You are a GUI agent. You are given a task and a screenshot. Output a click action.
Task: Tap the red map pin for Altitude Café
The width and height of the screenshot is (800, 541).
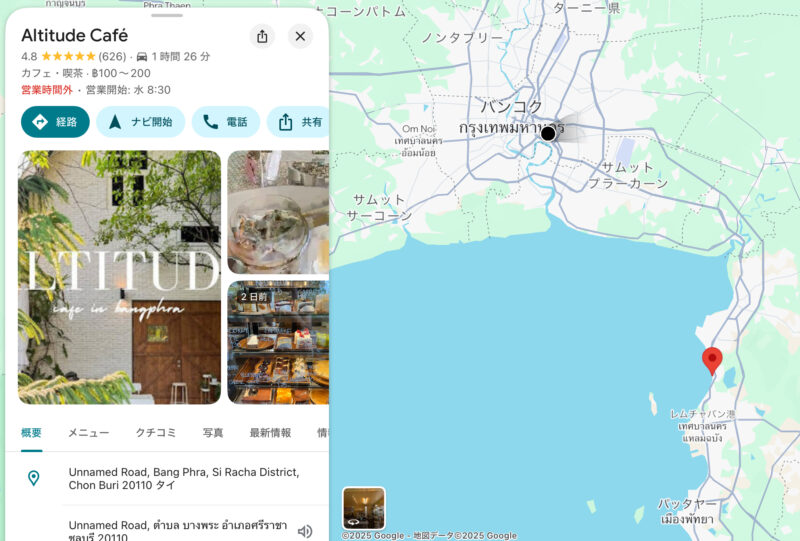coord(712,360)
